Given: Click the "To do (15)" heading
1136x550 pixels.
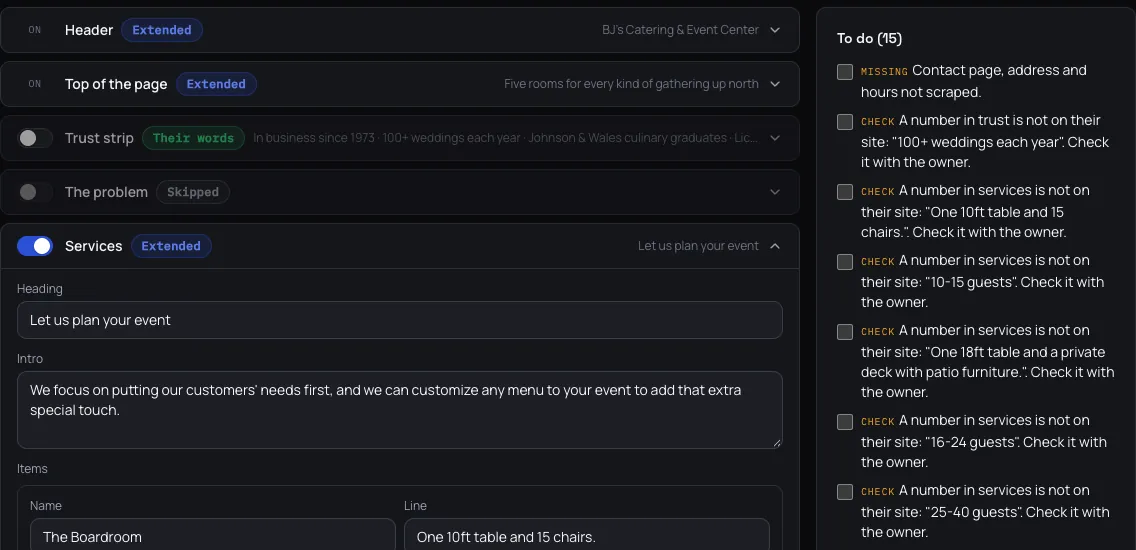Looking at the screenshot, I should (x=869, y=38).
